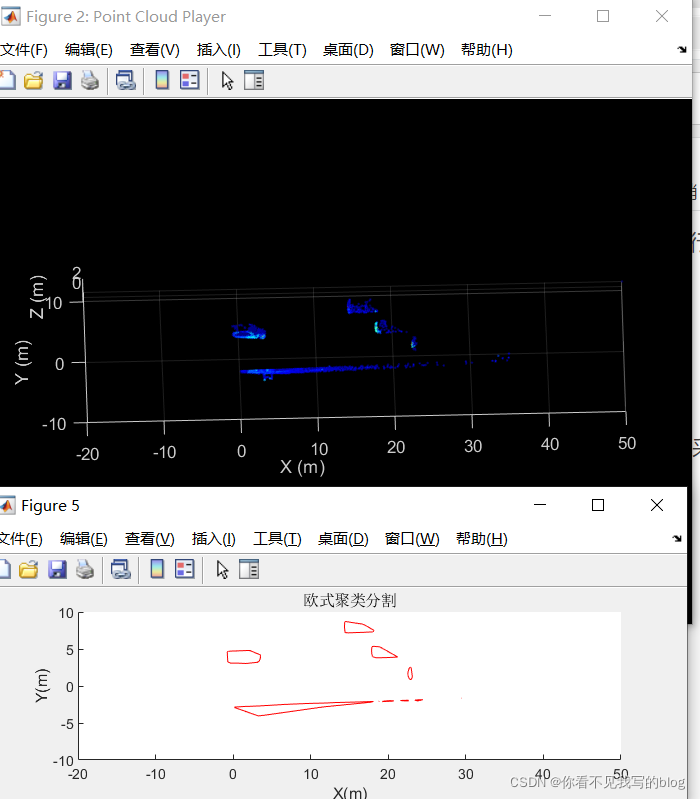Select edit plot arrow in Point Cloud Player
This screenshot has width=700, height=799.
[227, 81]
